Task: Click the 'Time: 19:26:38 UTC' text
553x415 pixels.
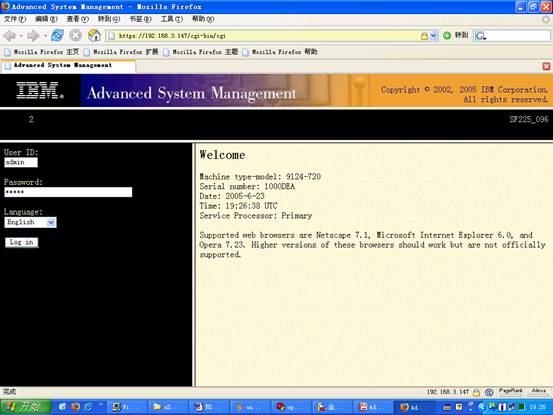Action: (238, 206)
